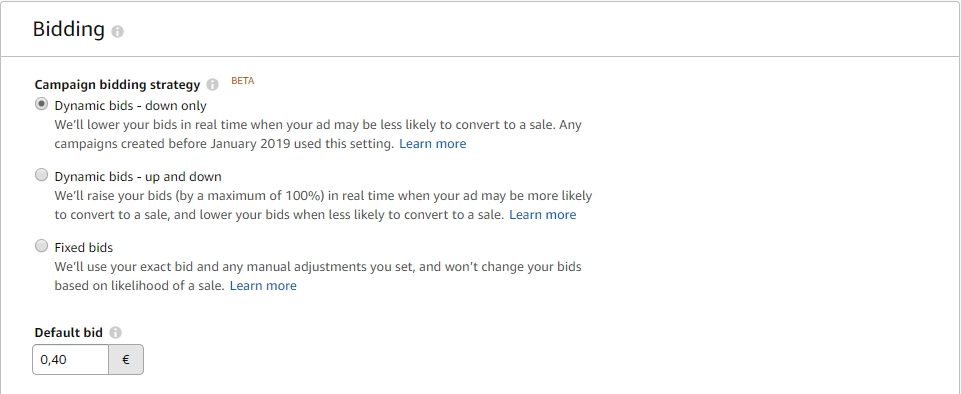
Task: Click the BETA badge label
Action: click(243, 81)
